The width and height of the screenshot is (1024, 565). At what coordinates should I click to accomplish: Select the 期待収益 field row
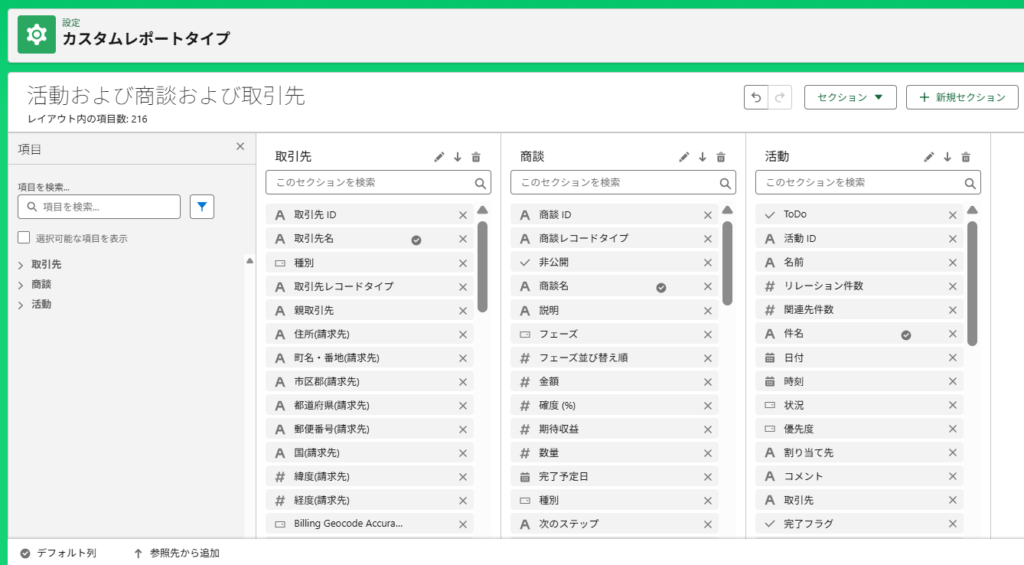615,429
